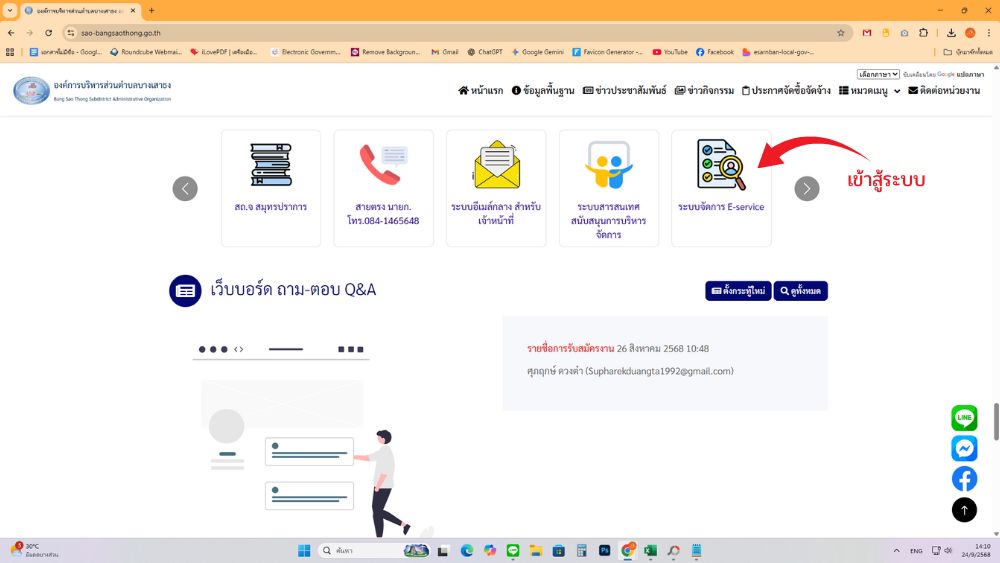Go to previous carousel slide arrow
Screen dimensions: 1000x563
[185, 188]
